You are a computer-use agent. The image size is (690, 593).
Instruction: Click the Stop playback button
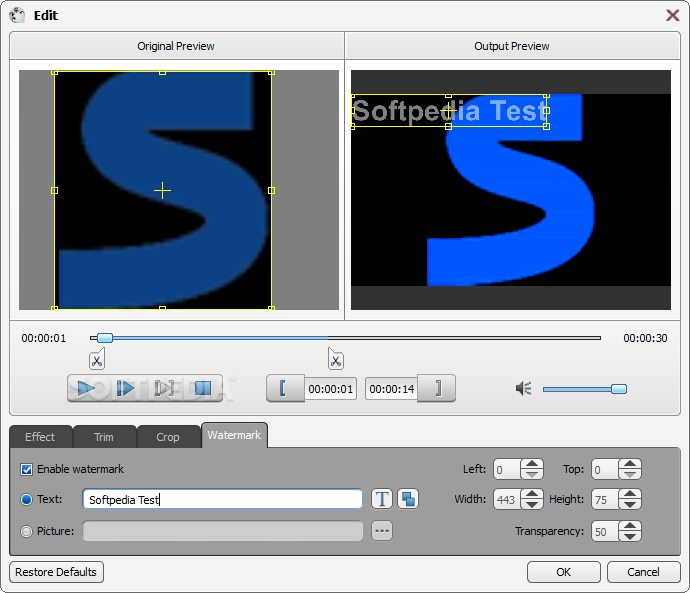(x=203, y=388)
